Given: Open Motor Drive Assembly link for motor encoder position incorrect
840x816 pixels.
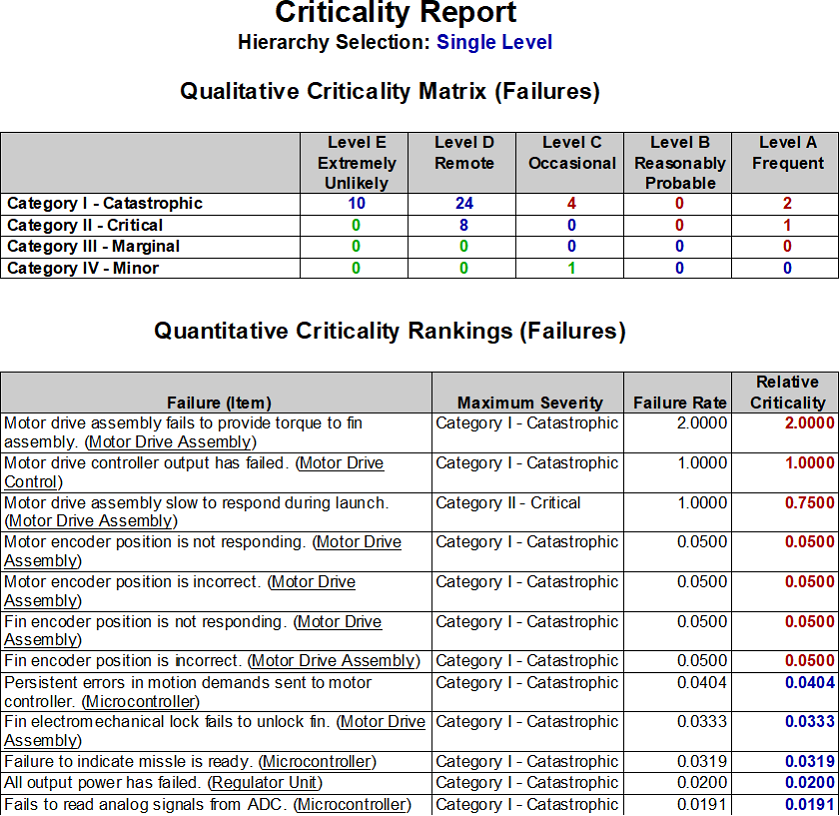Looking at the screenshot, I should 313,582.
